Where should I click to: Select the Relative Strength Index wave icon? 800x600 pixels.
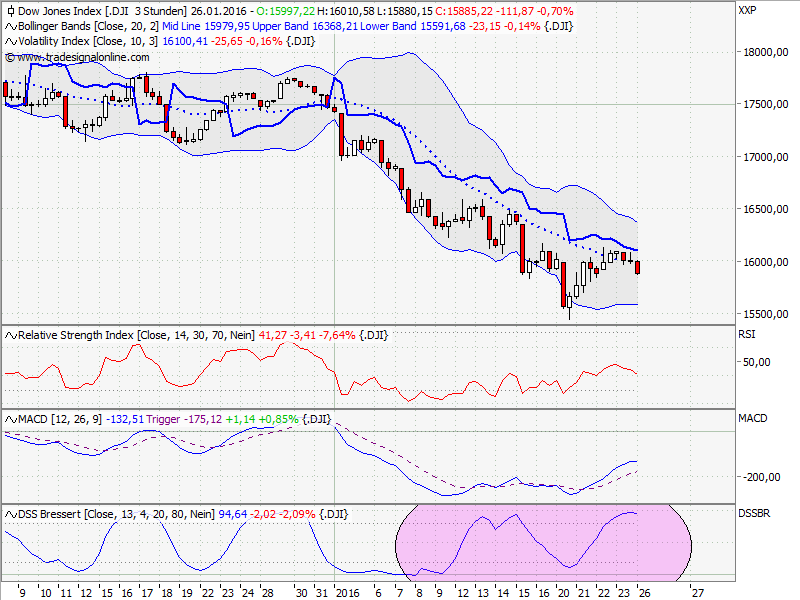pos(9,334)
